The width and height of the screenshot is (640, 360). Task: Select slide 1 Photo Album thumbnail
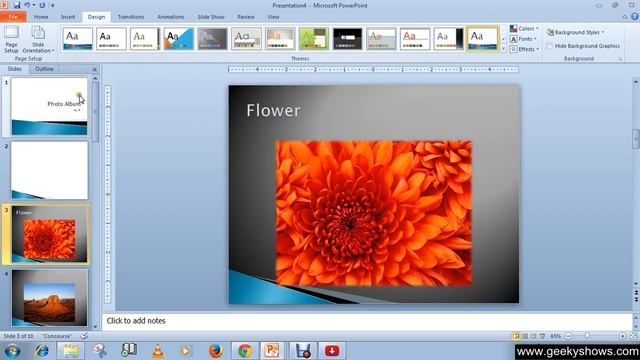(x=49, y=106)
